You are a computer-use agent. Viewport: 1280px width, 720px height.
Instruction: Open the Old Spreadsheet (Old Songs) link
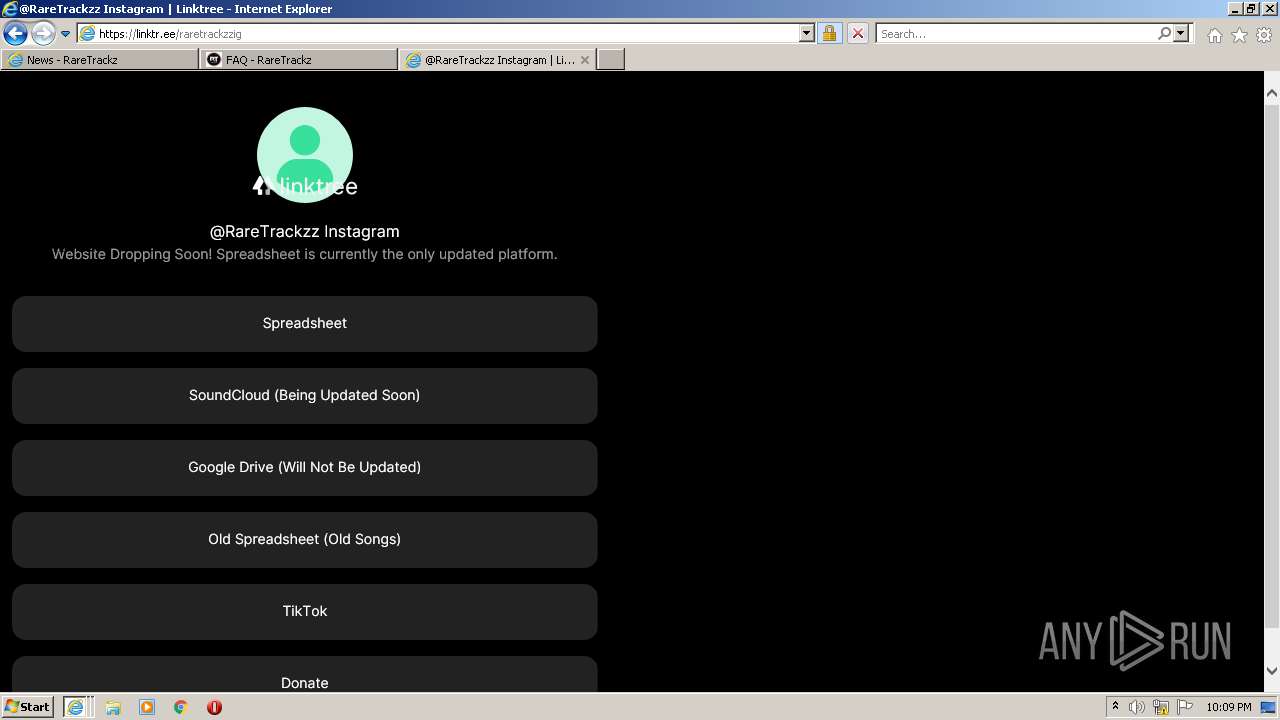coord(305,540)
